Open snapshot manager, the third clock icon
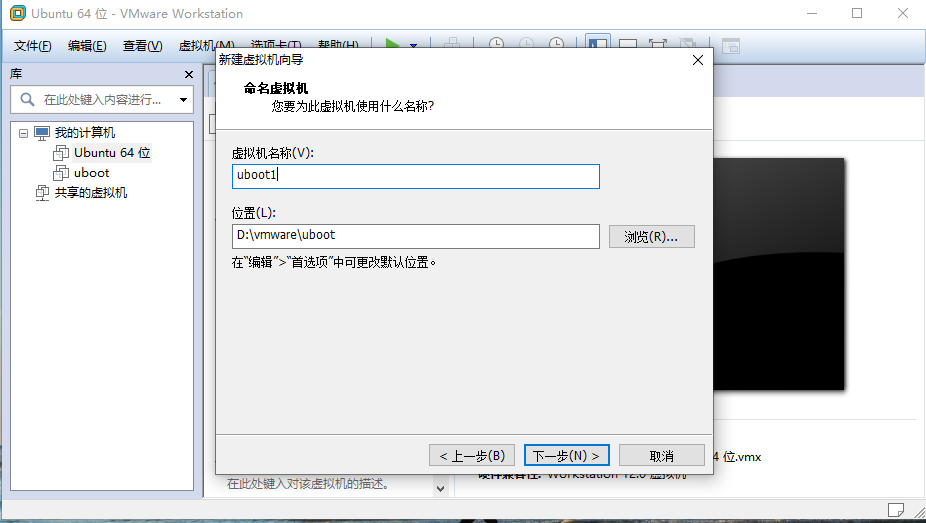Viewport: 926px width, 523px height. [556, 44]
